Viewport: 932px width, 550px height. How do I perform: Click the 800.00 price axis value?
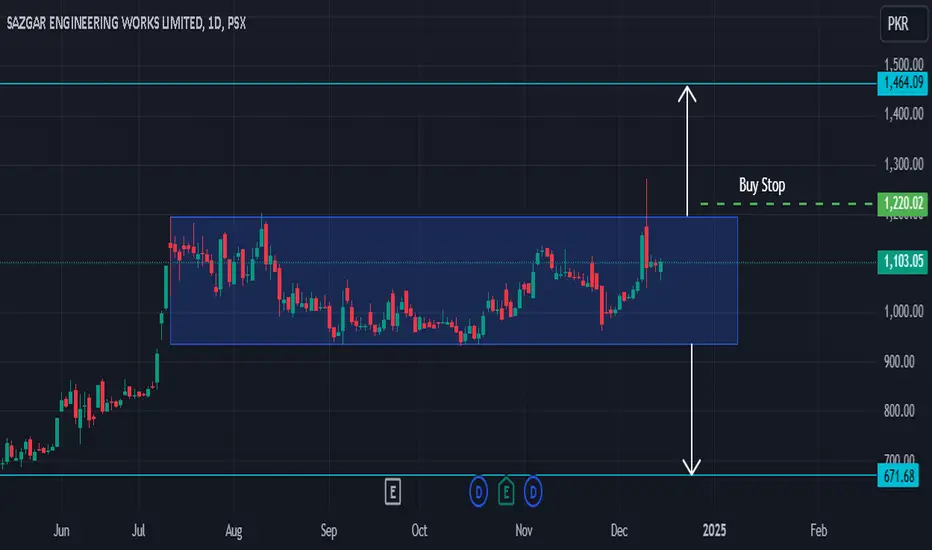tap(899, 410)
